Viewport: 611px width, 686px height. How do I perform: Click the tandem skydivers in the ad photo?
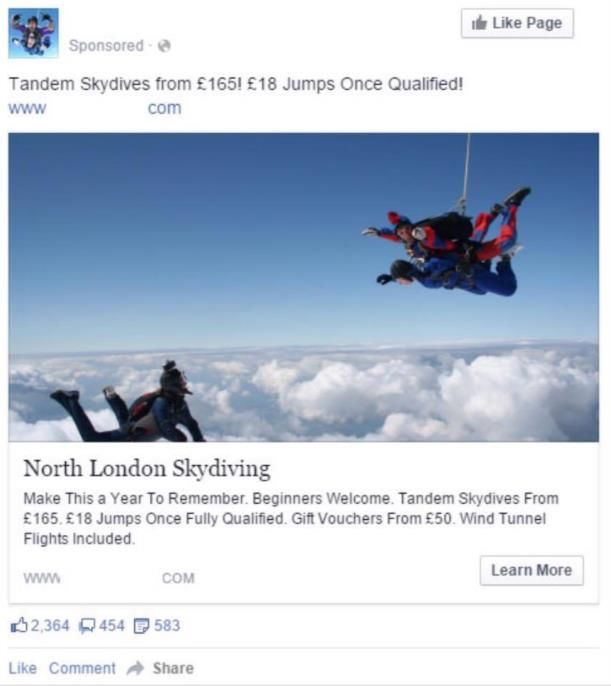pyautogui.click(x=447, y=242)
